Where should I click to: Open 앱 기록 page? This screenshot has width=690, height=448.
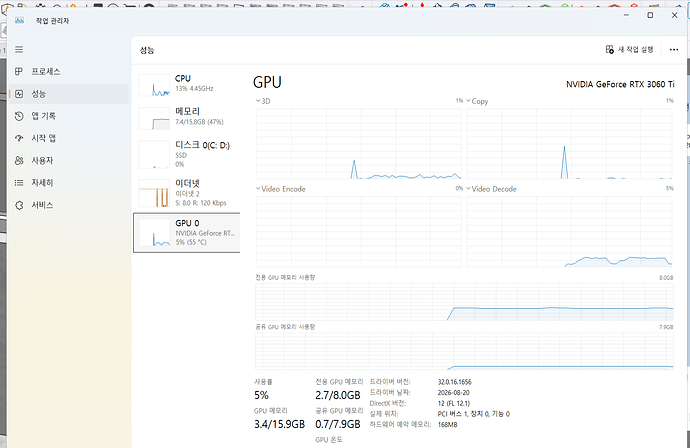tap(44, 116)
